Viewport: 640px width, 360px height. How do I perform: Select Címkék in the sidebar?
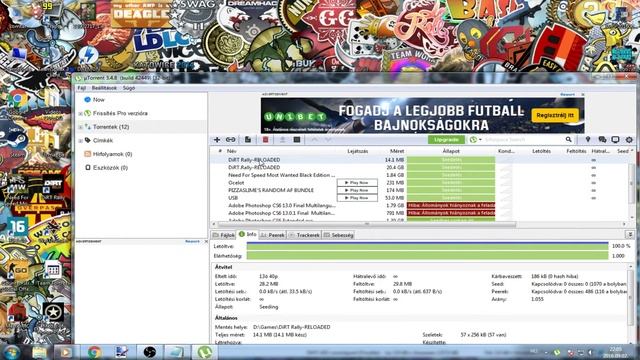point(102,140)
